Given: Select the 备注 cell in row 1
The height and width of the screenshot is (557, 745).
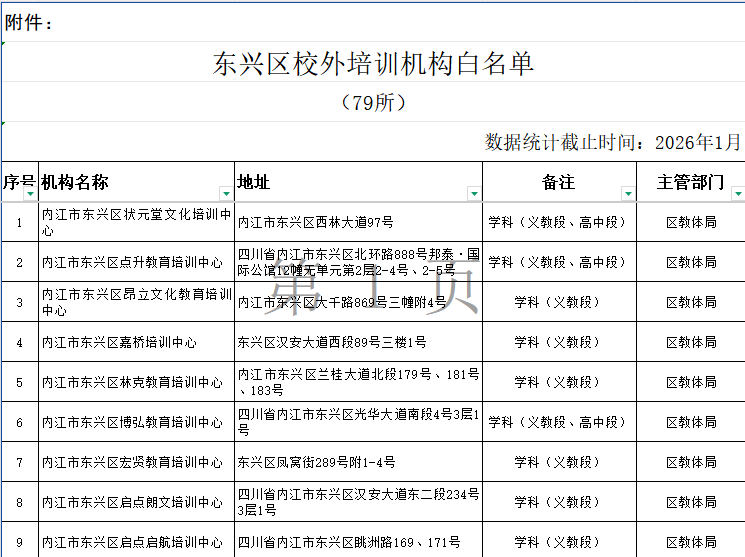Looking at the screenshot, I should coord(559,222).
